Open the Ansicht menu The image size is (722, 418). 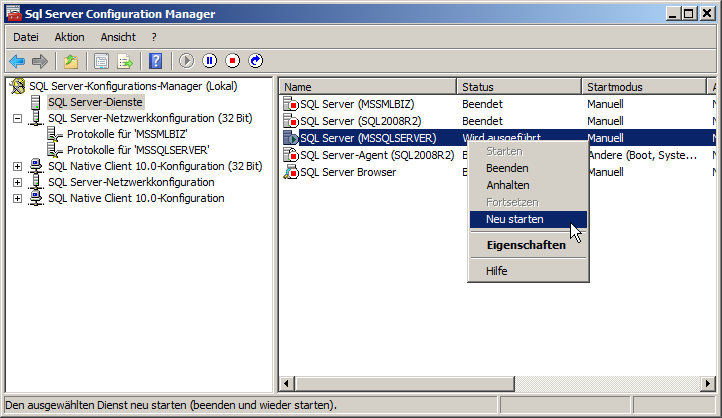pos(118,37)
